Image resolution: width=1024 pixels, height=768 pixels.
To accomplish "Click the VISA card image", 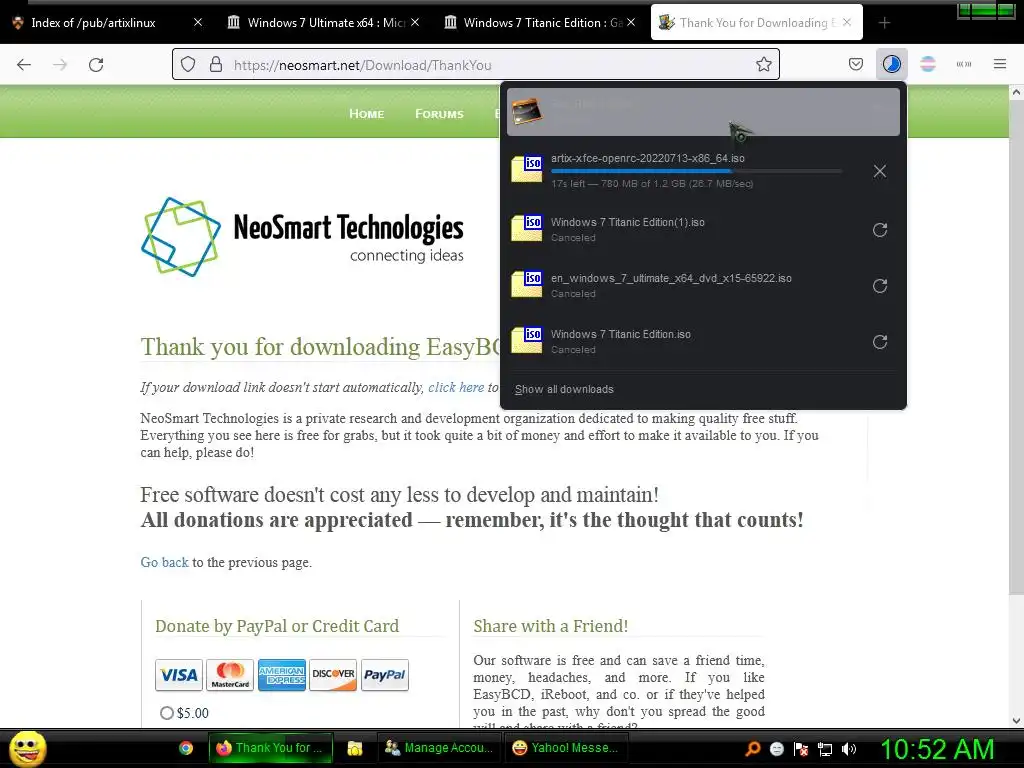I will tap(179, 675).
